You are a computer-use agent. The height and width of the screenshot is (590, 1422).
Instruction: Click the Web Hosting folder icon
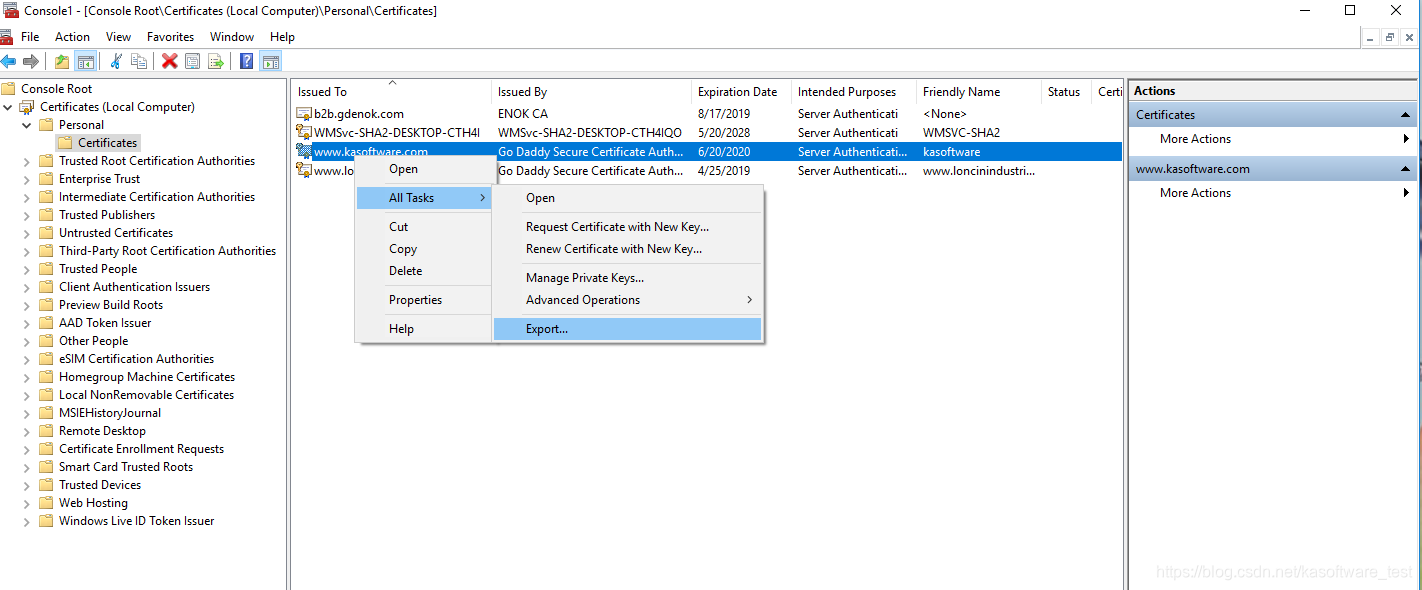(x=46, y=503)
